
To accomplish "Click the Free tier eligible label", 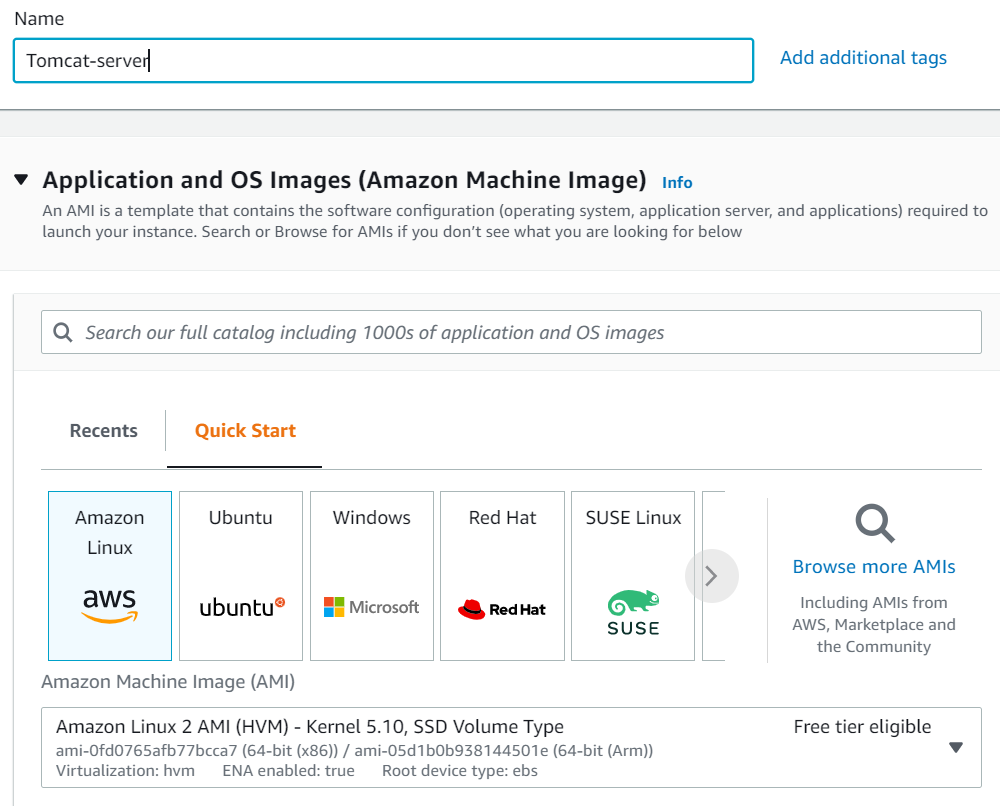I will pyautogui.click(x=862, y=727).
